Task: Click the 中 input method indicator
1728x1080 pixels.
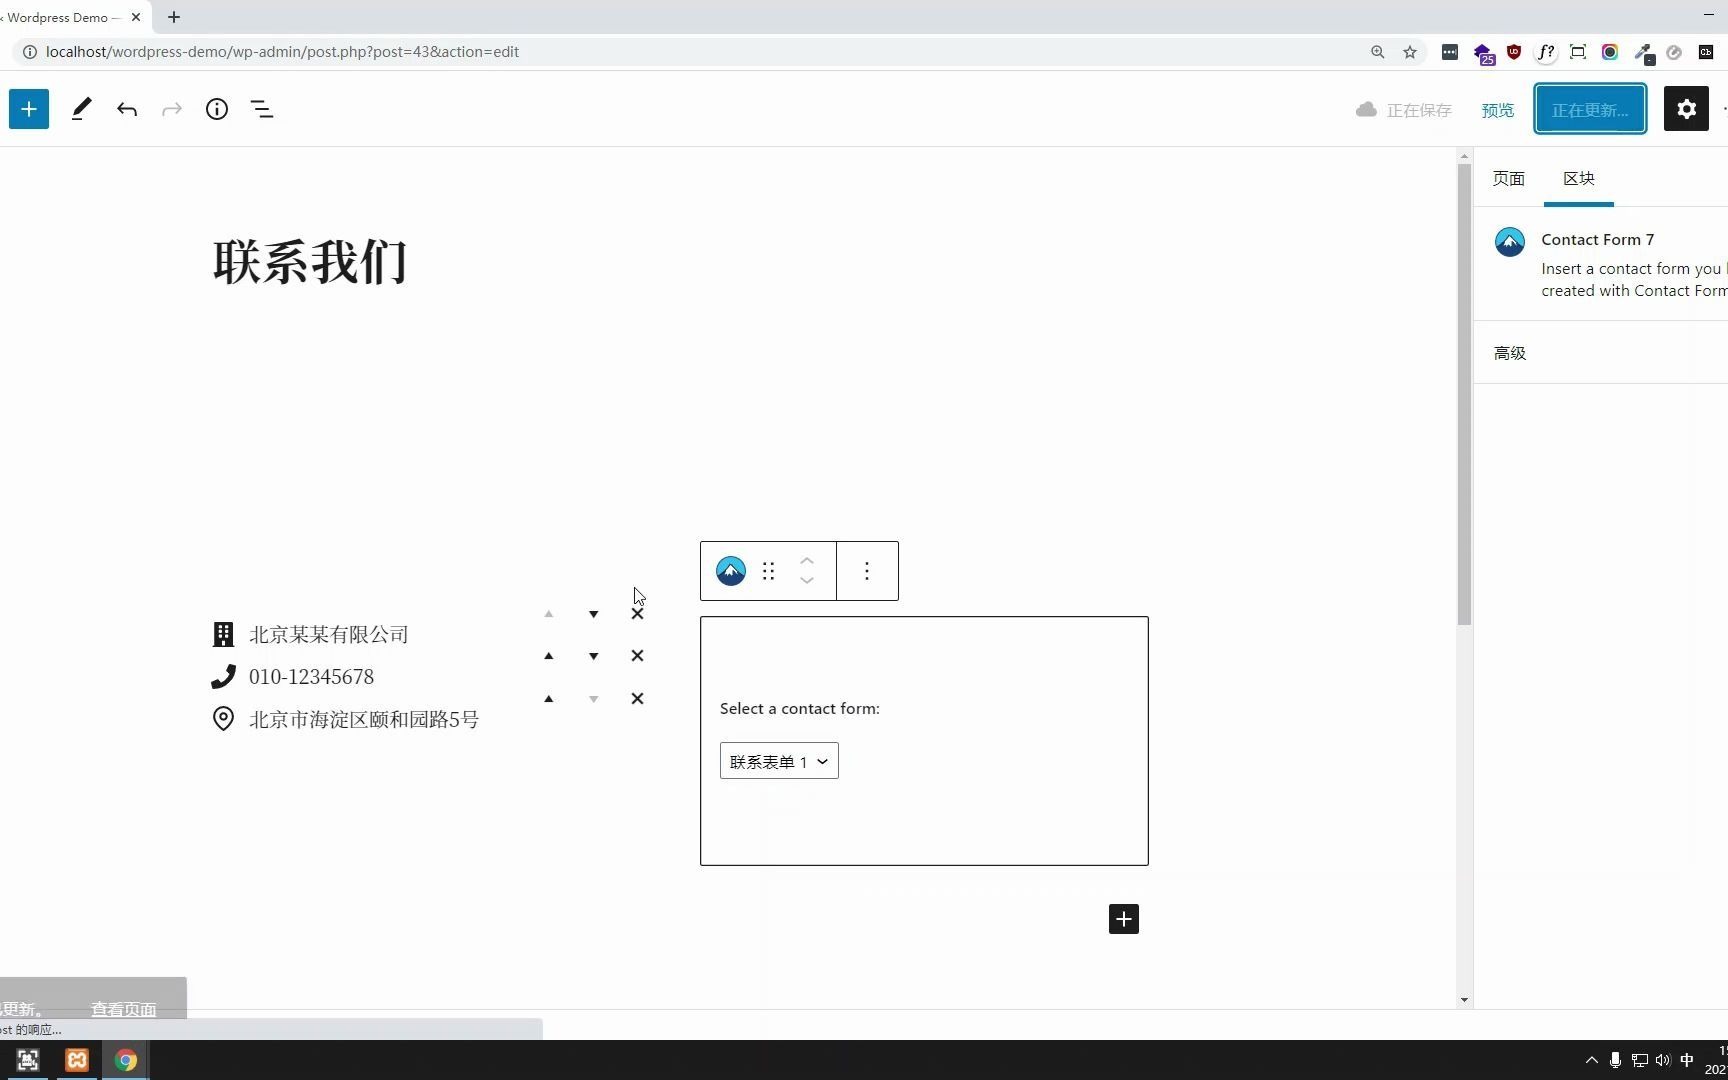Action: coord(1687,1060)
